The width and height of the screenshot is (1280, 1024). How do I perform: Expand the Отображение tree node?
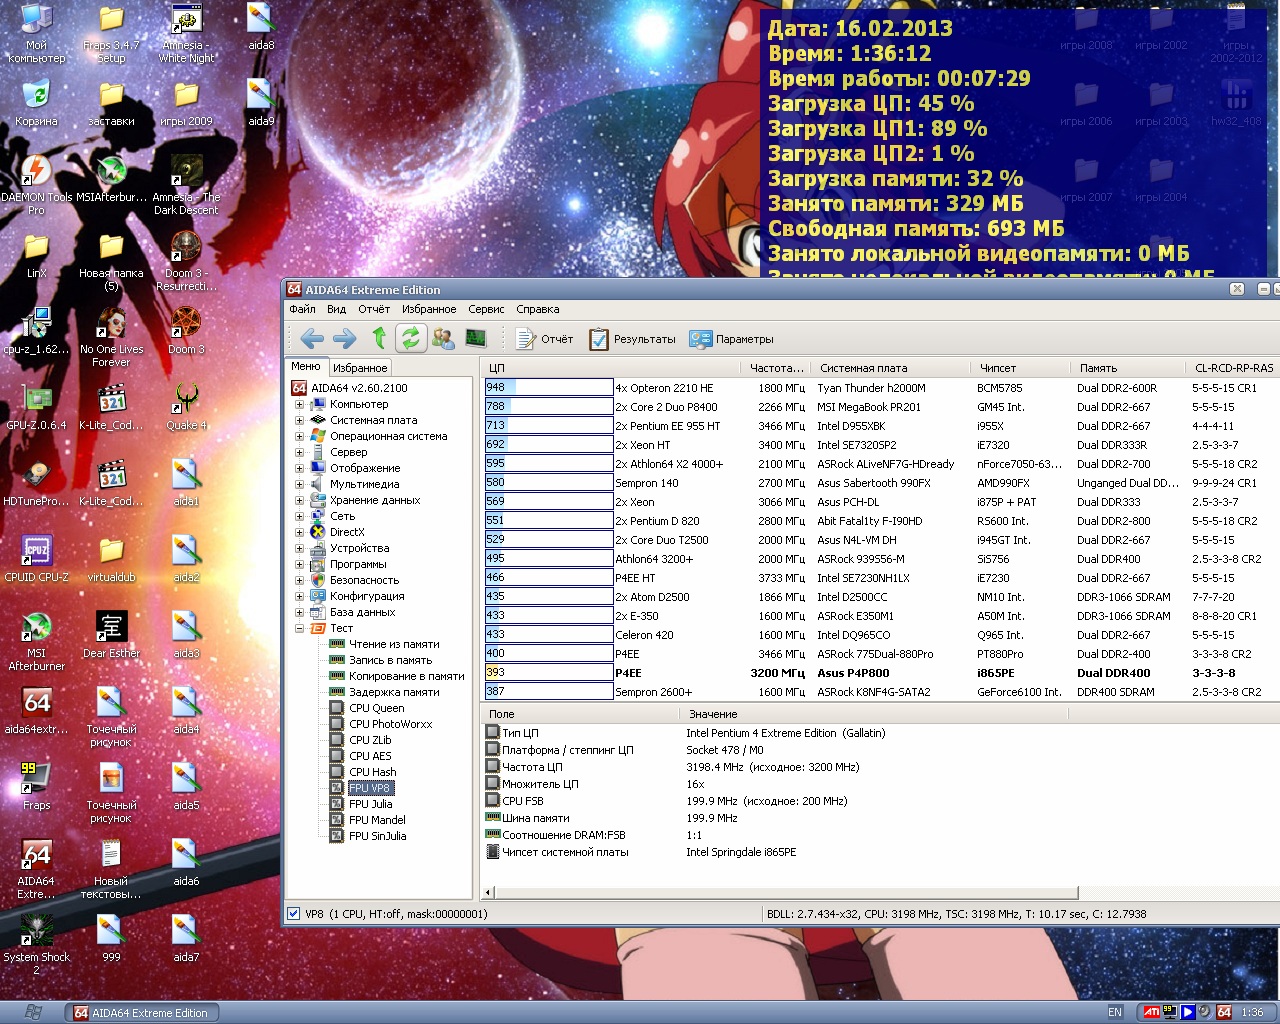pyautogui.click(x=299, y=468)
